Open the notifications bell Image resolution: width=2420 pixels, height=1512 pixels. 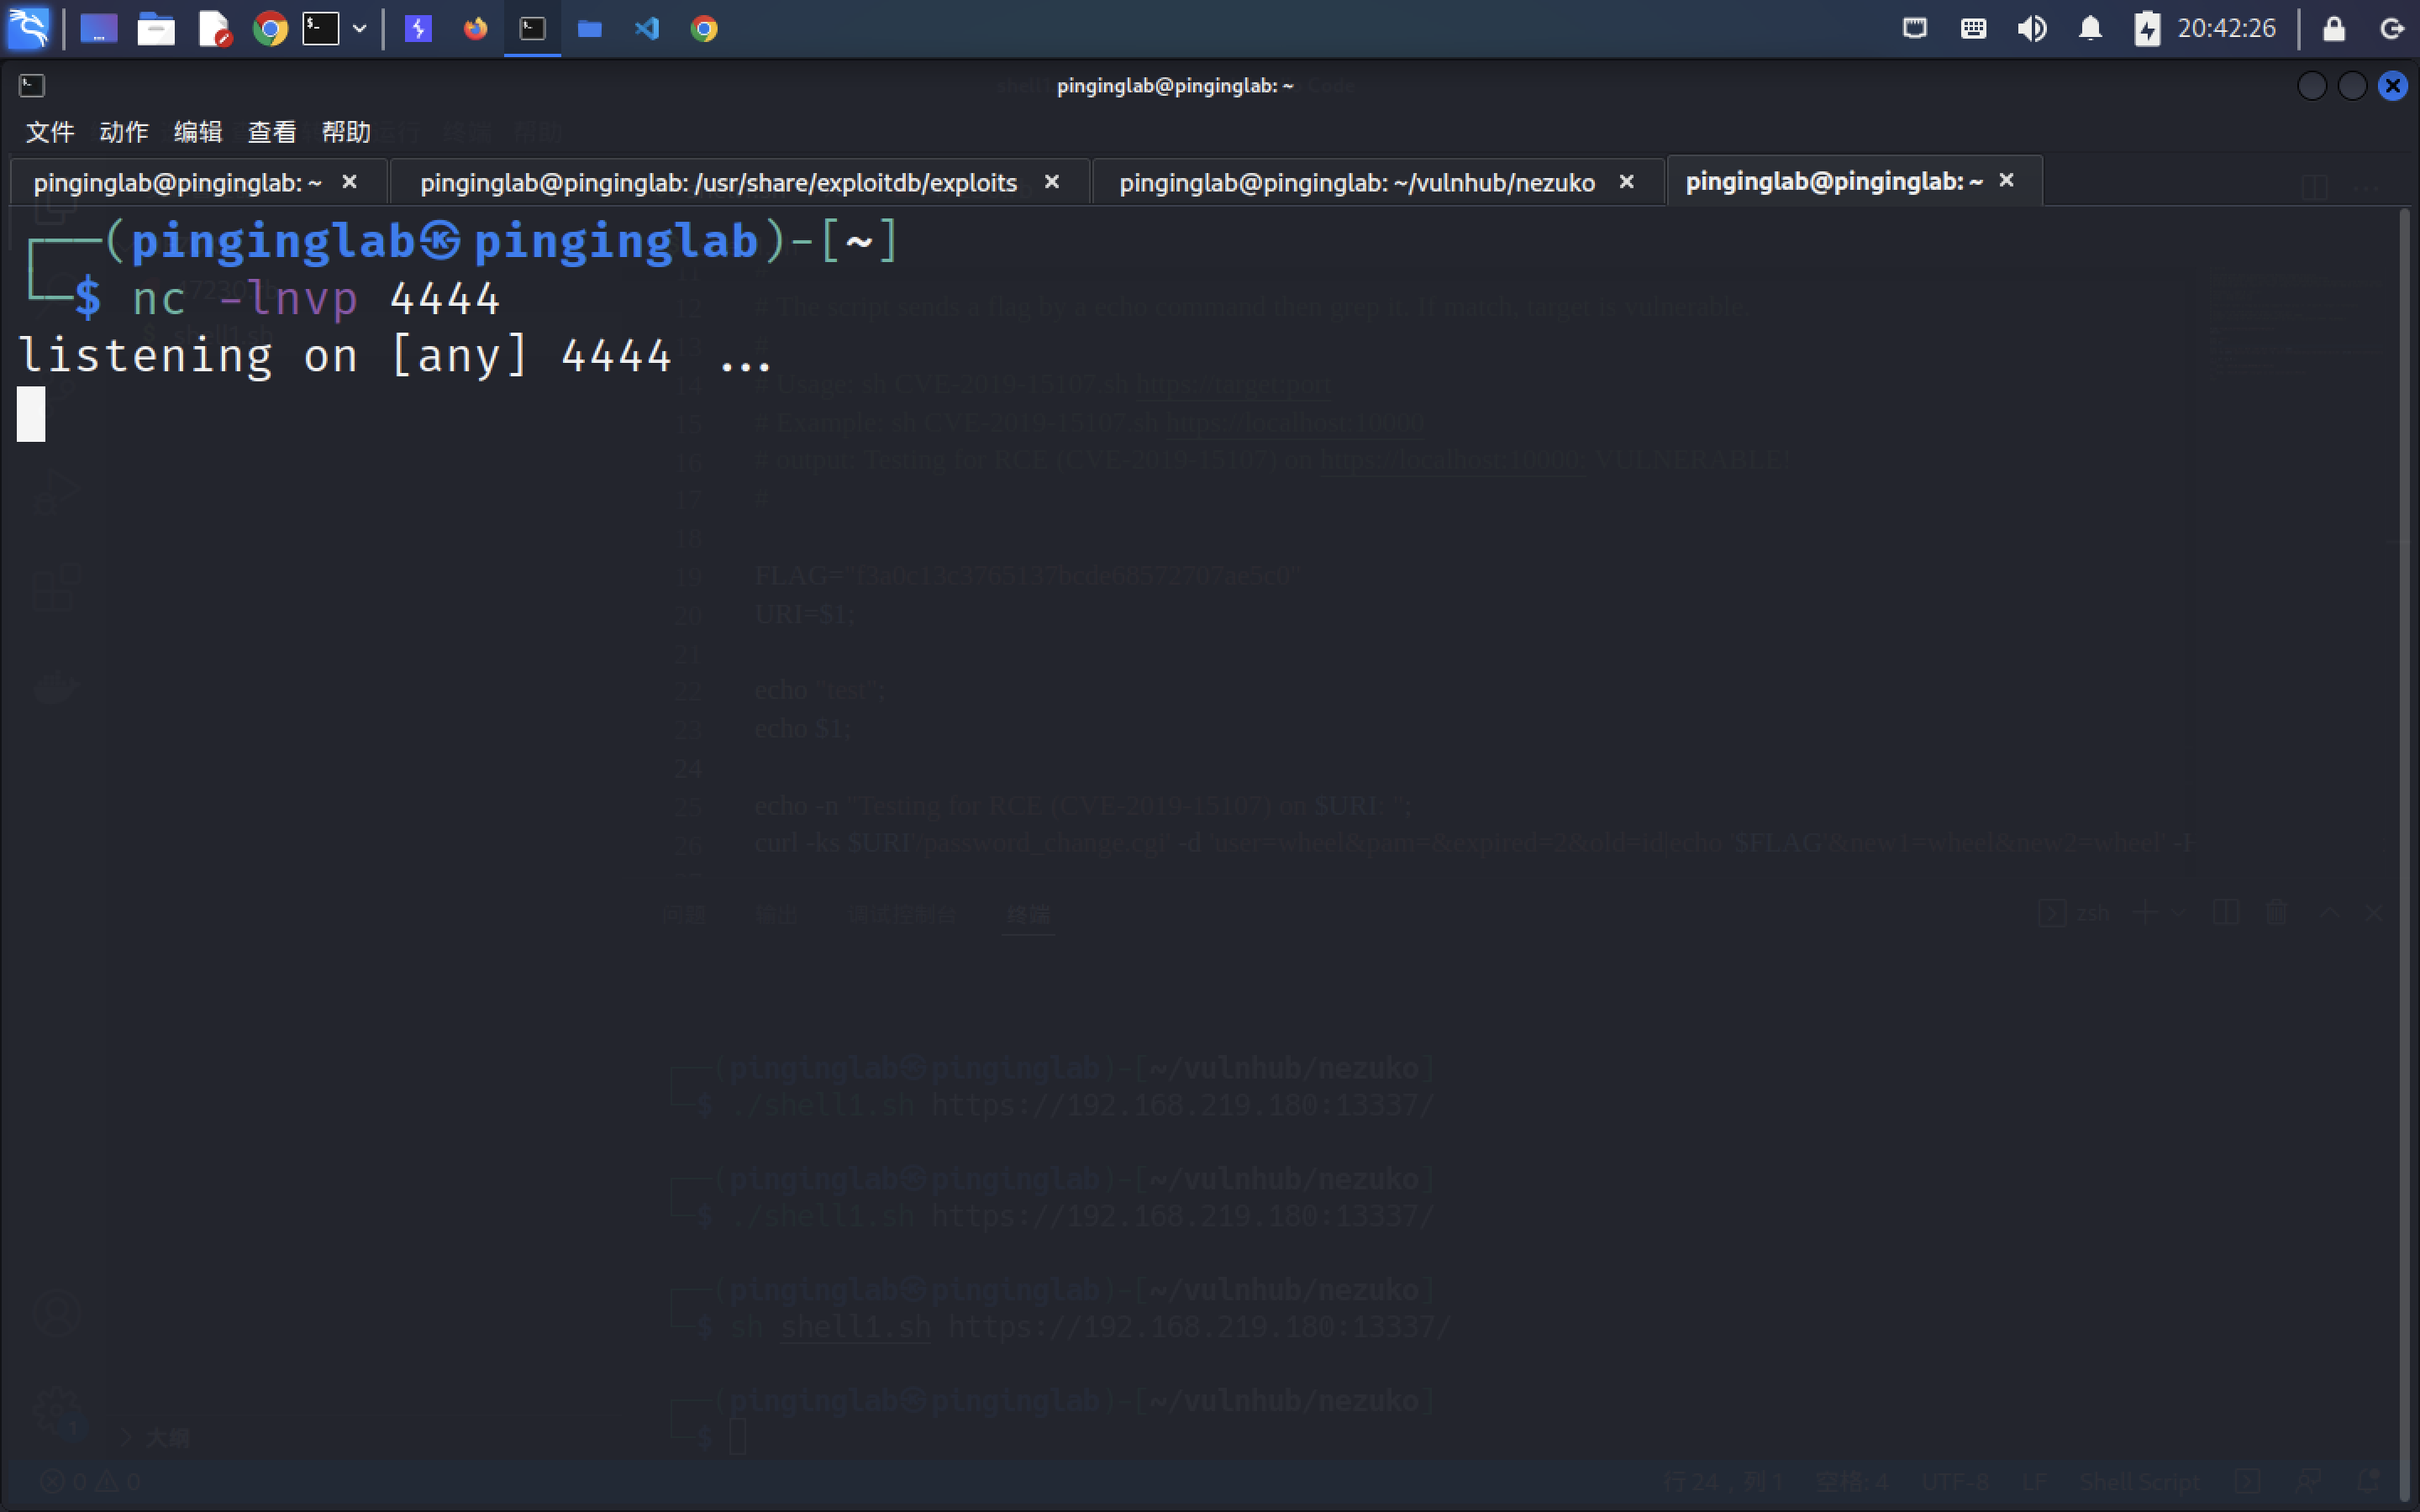2090,28
